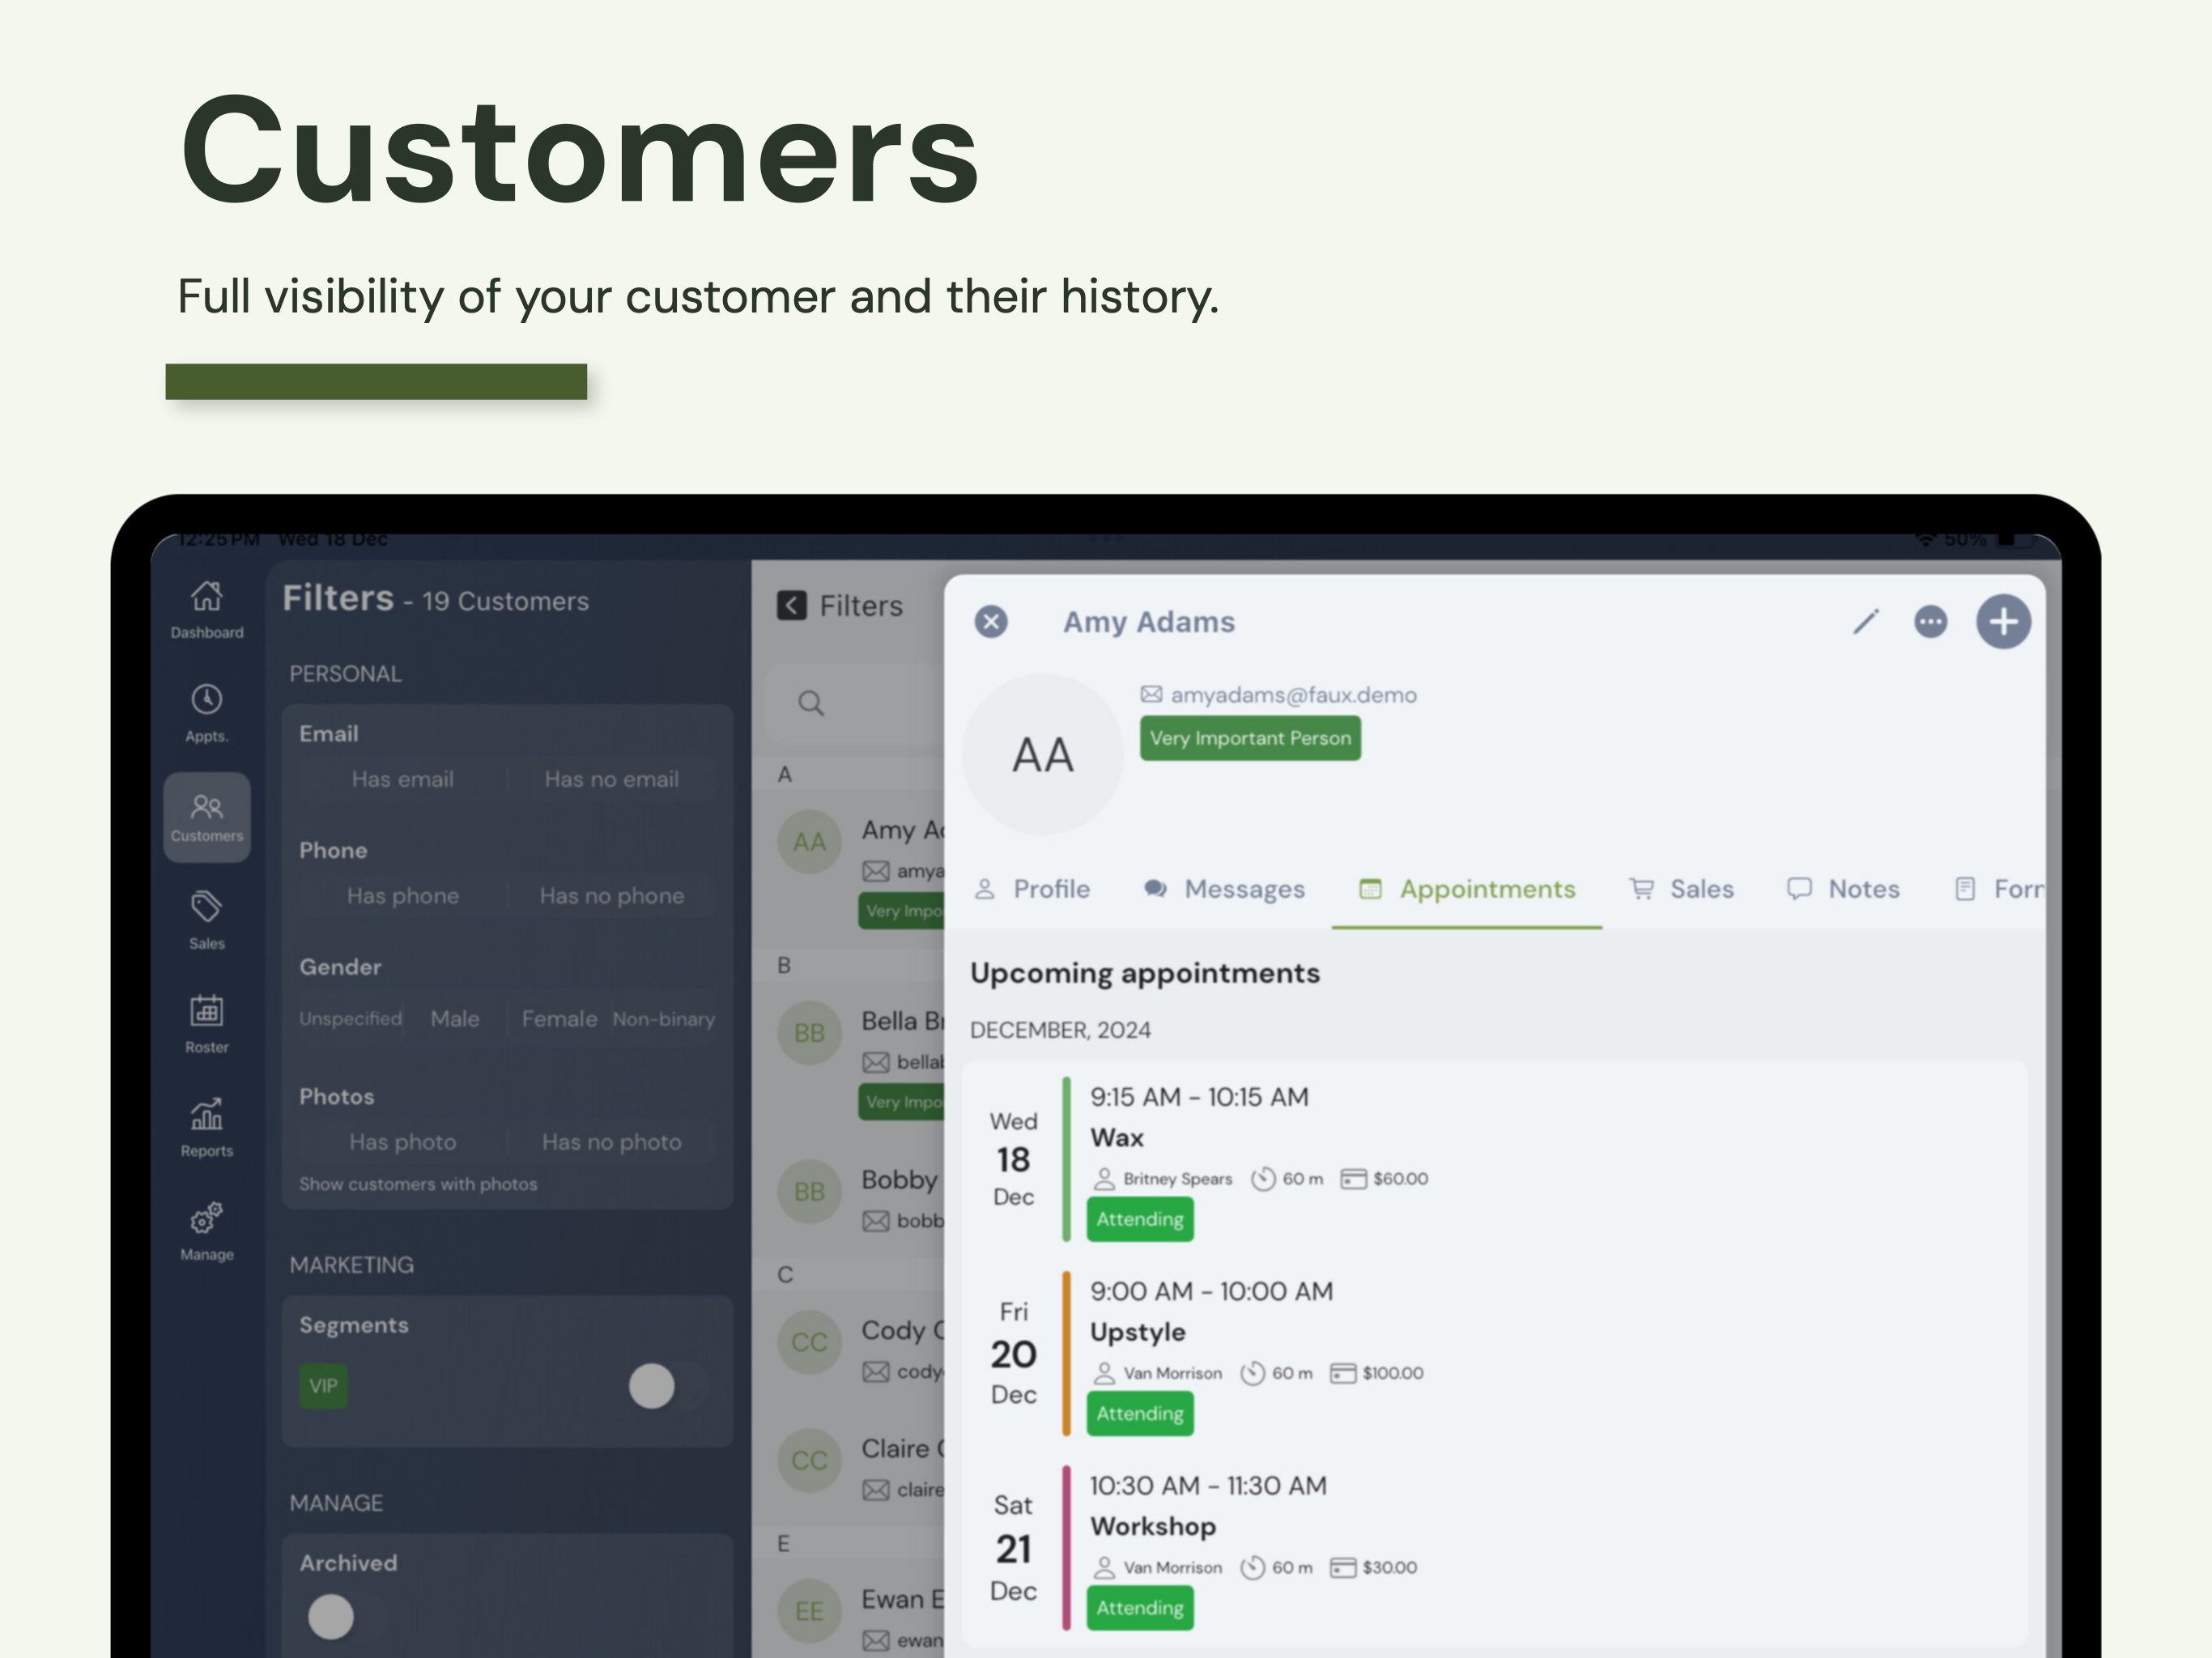Select the Has email filter
This screenshot has height=1658, width=2212.
point(403,779)
